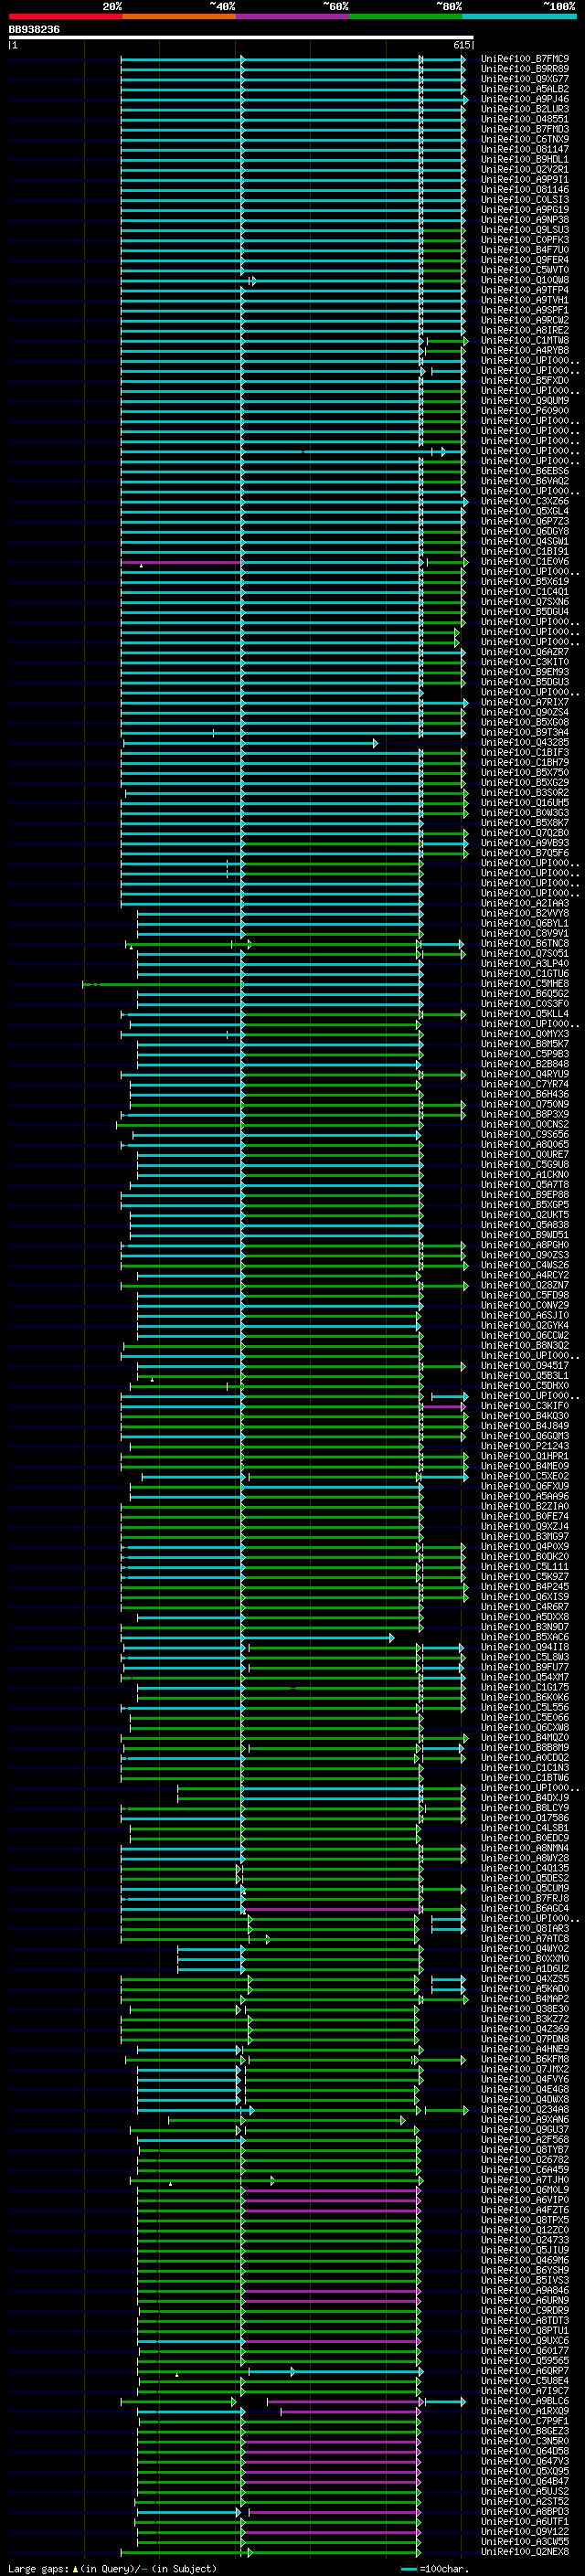Select UniRef100_Q4RYU9 hit

tap(525, 1074)
